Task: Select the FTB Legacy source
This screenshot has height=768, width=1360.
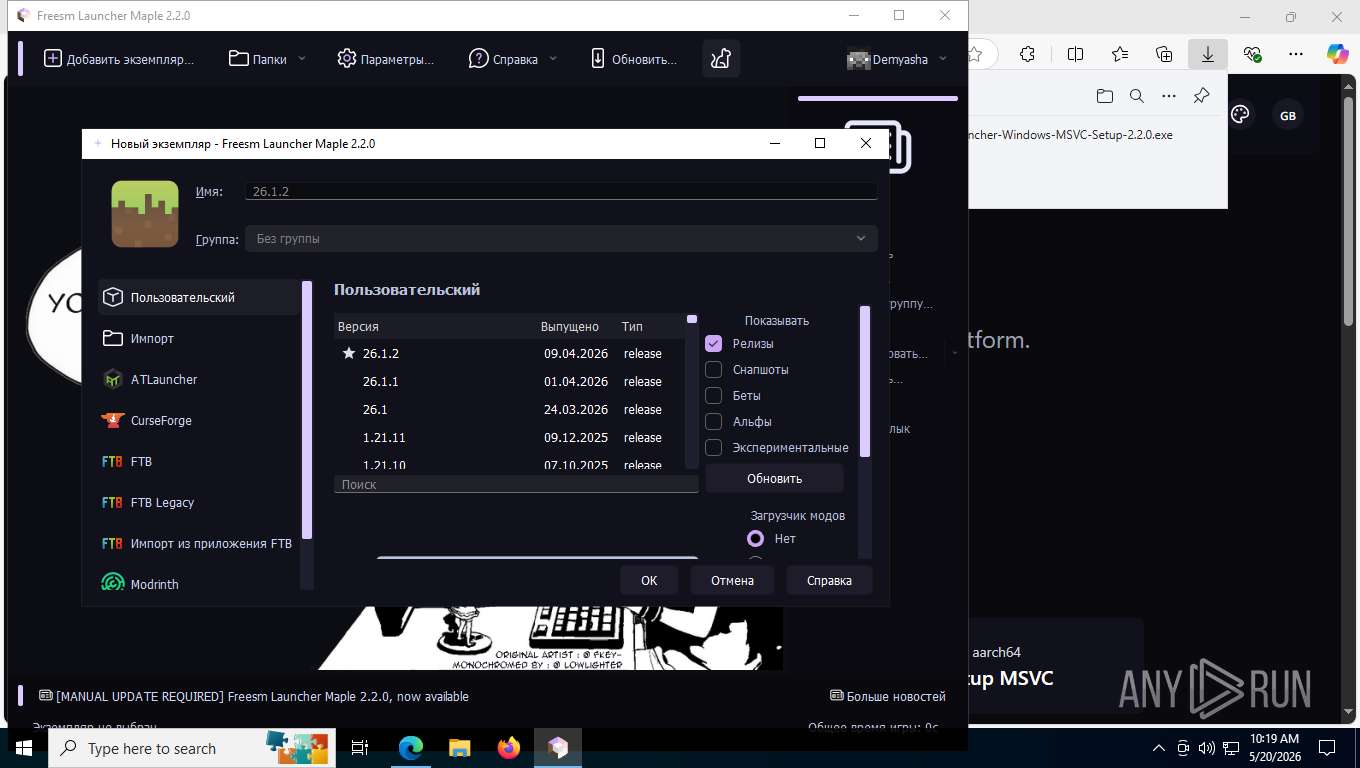Action: point(199,502)
